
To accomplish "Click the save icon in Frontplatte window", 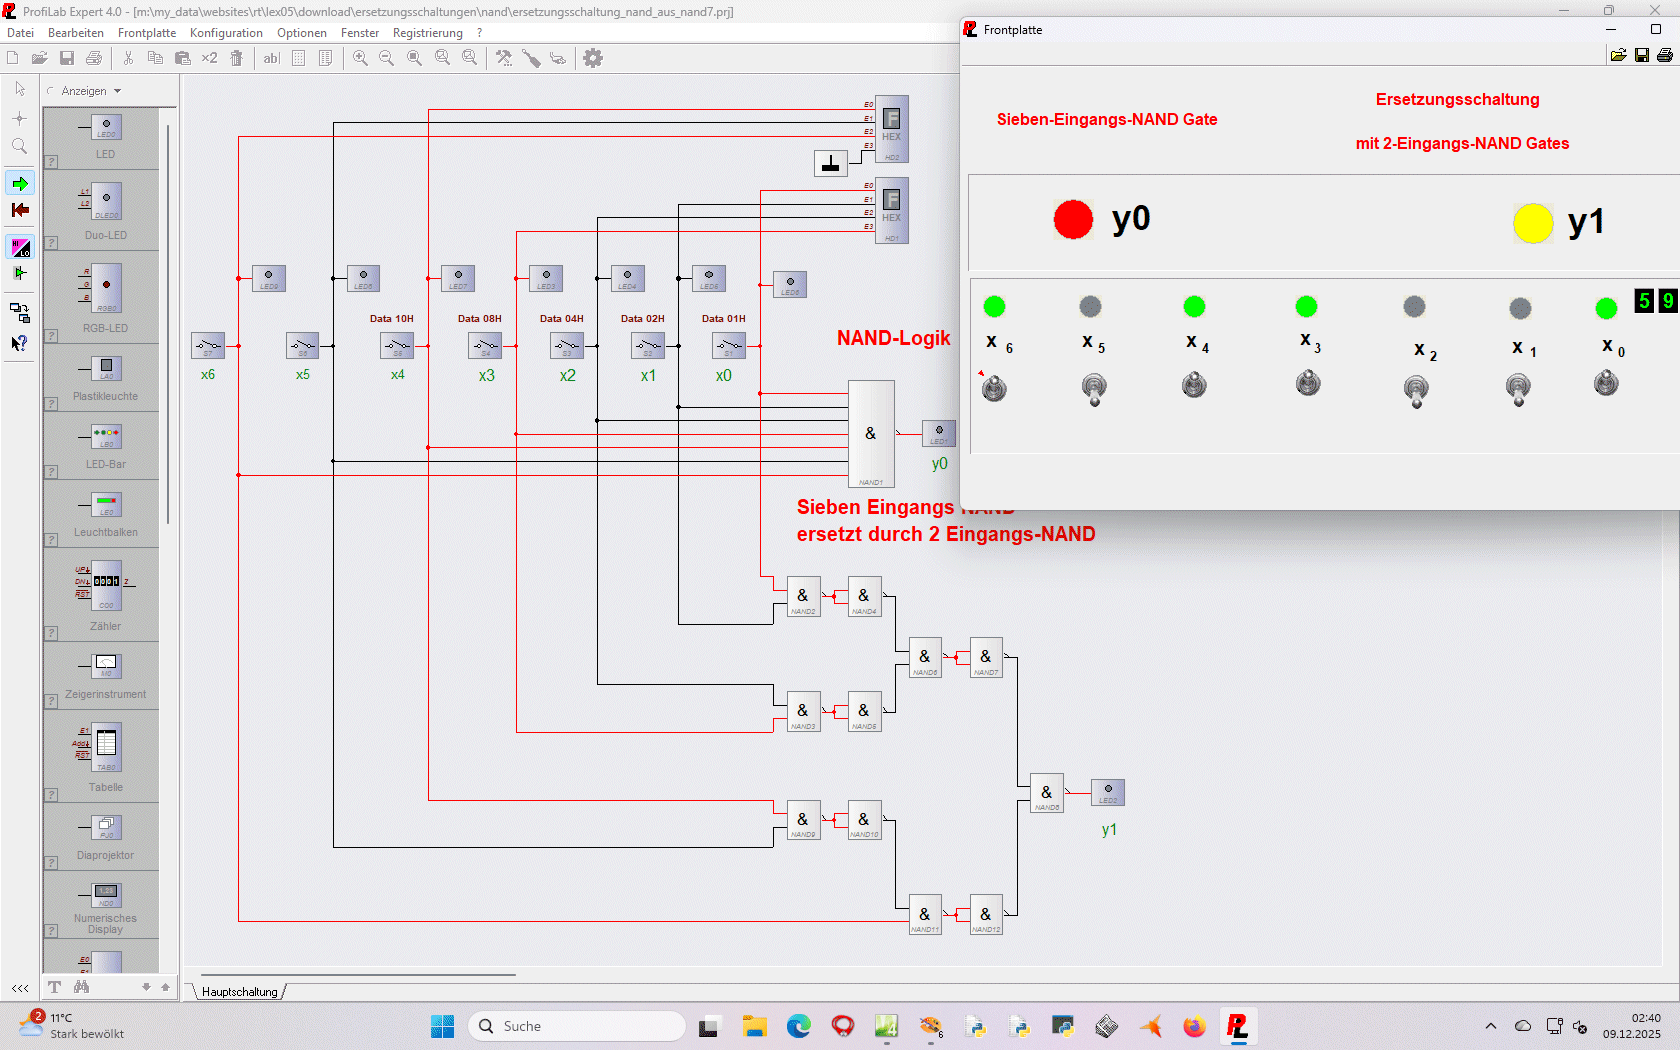I will (1641, 55).
